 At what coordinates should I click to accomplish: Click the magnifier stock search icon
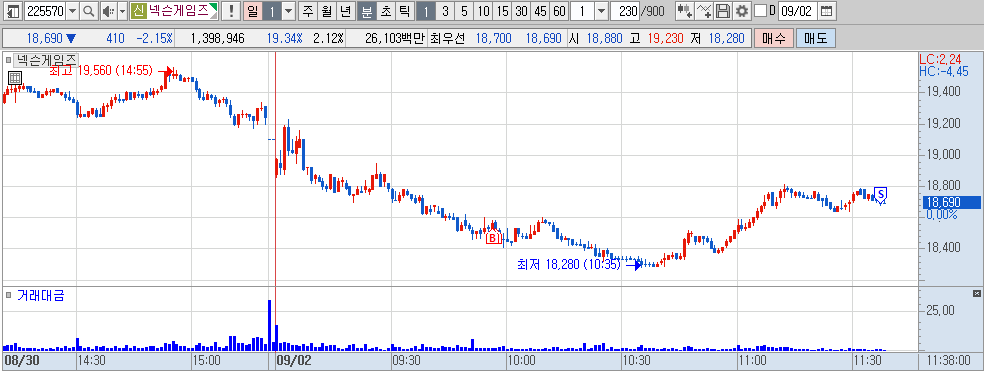(x=88, y=11)
